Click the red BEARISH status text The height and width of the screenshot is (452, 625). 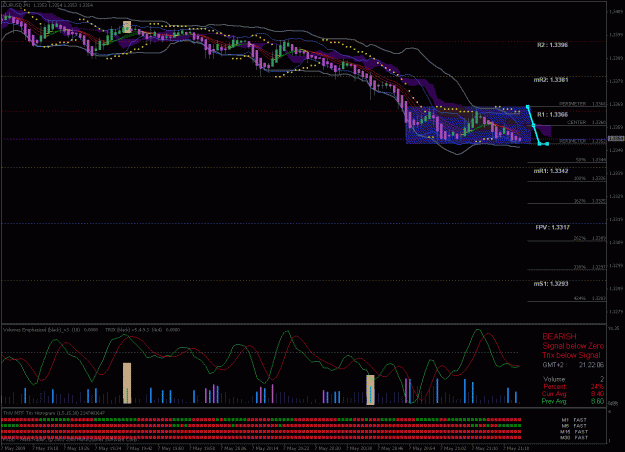(x=560, y=337)
